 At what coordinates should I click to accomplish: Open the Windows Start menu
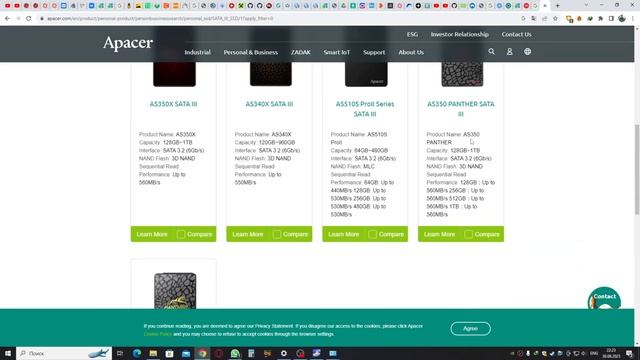click(8, 353)
